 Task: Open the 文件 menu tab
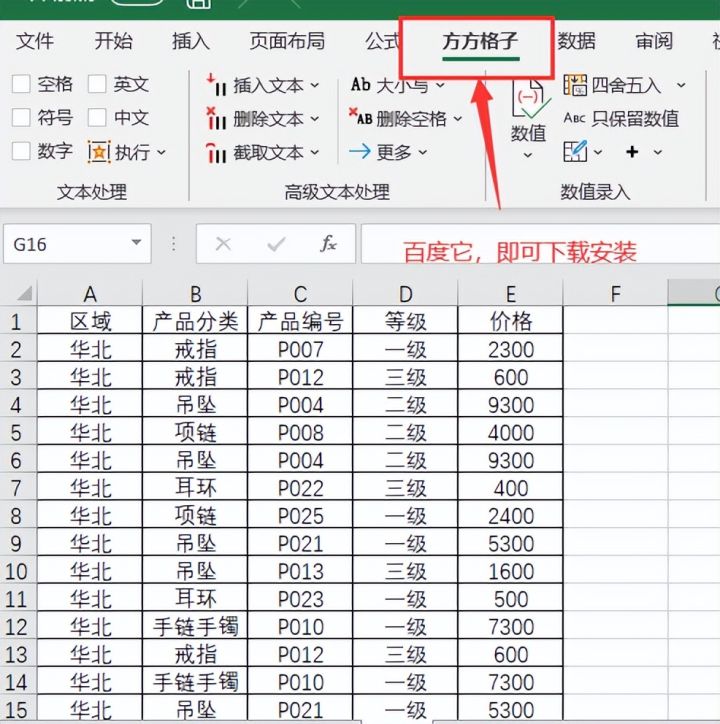point(35,42)
